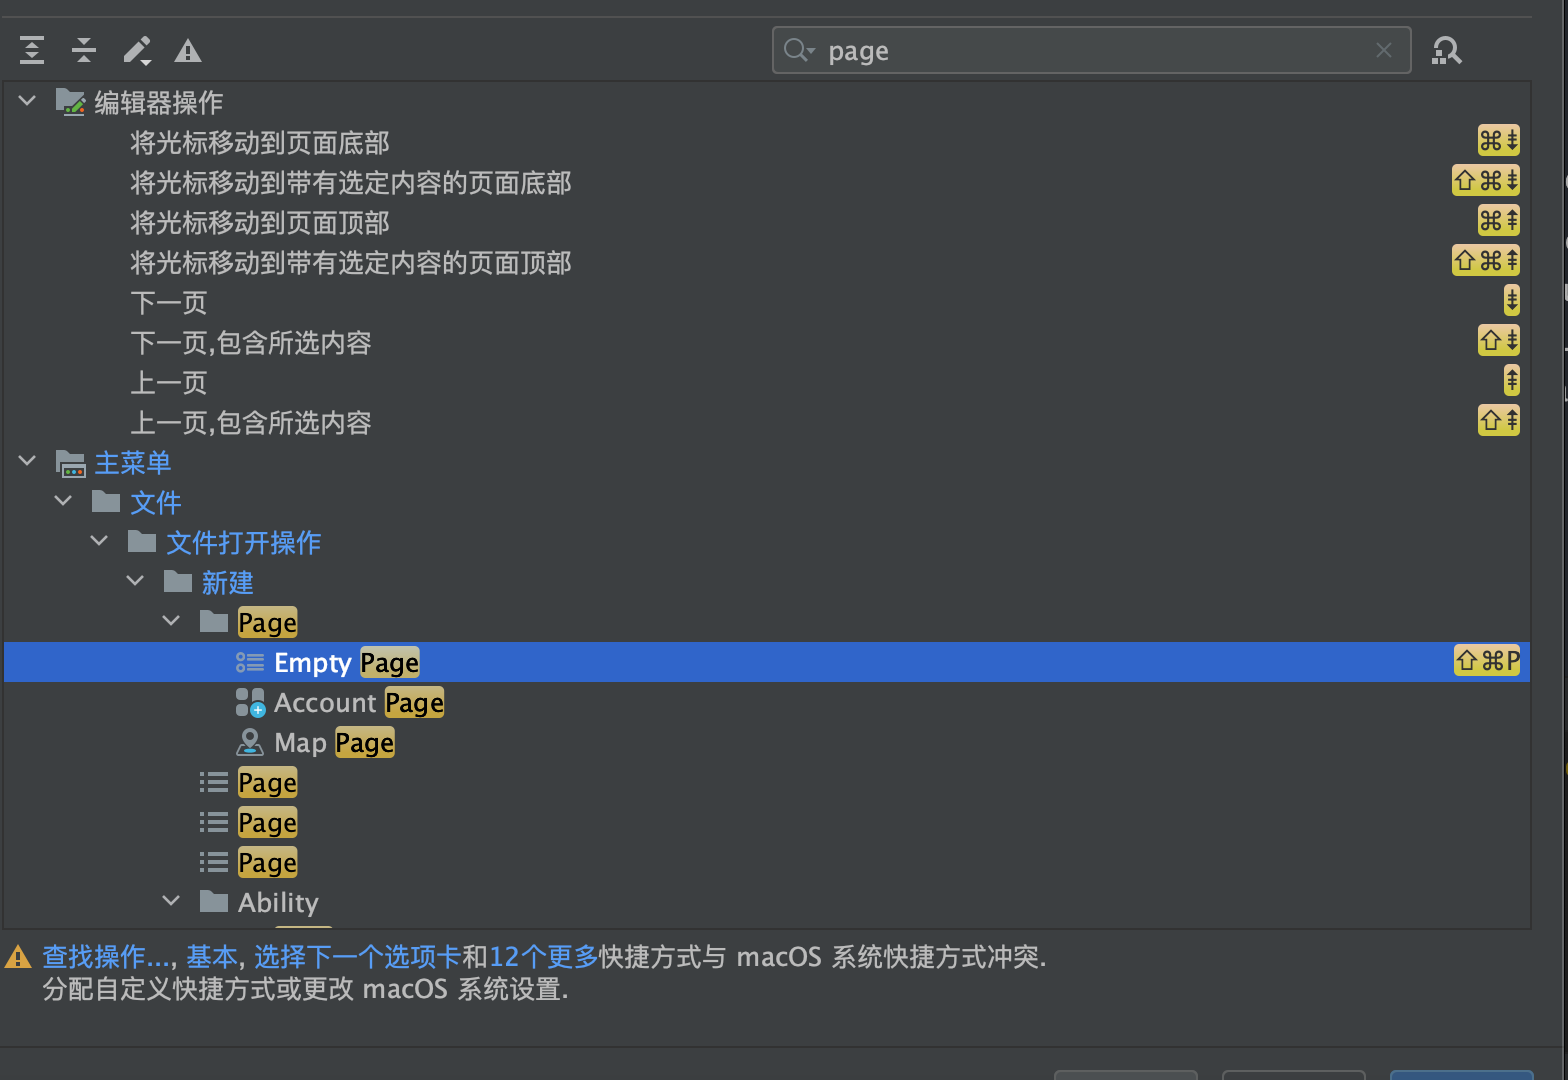Image resolution: width=1568 pixels, height=1080 pixels.
Task: Click the Account Page icon
Action: click(250, 702)
